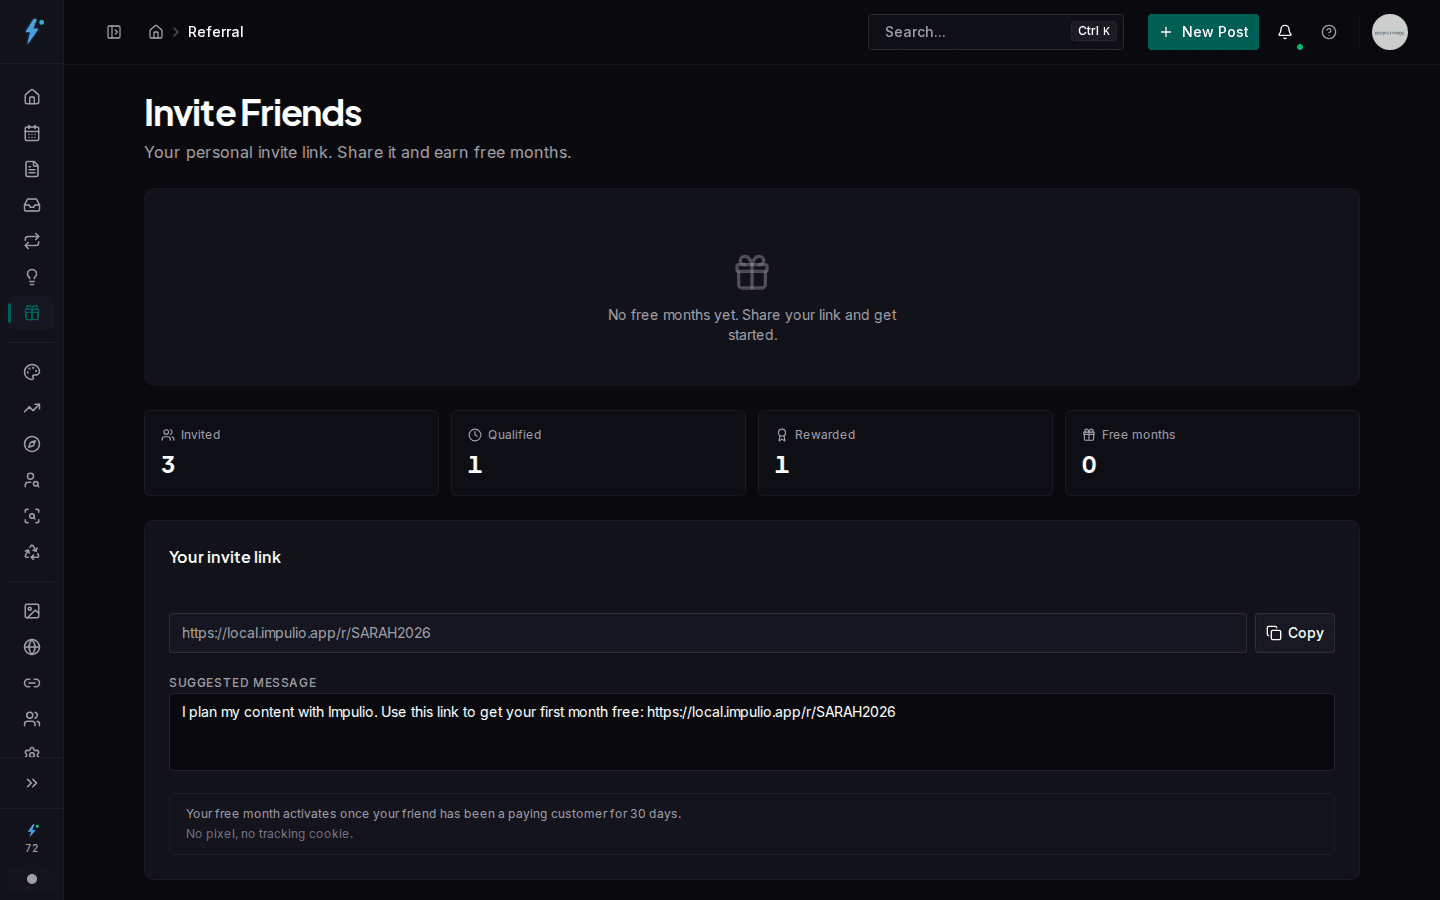Image resolution: width=1440 pixels, height=900 pixels.
Task: Open the team users icon in sidebar
Action: click(32, 719)
